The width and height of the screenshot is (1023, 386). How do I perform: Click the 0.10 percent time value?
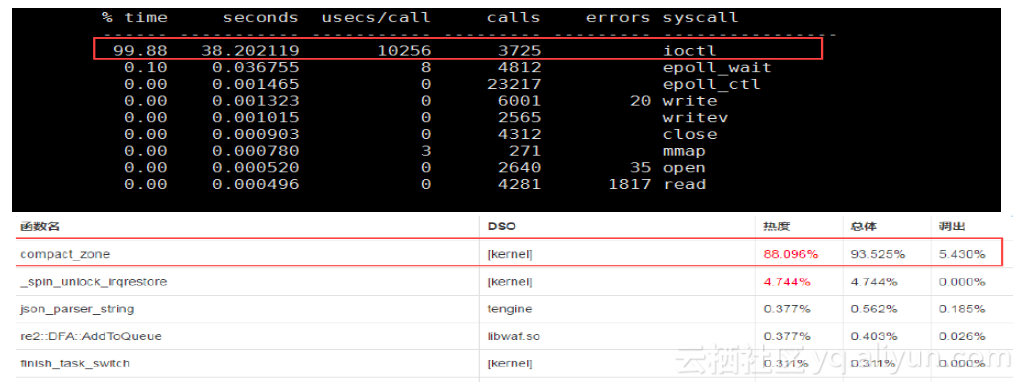click(145, 67)
